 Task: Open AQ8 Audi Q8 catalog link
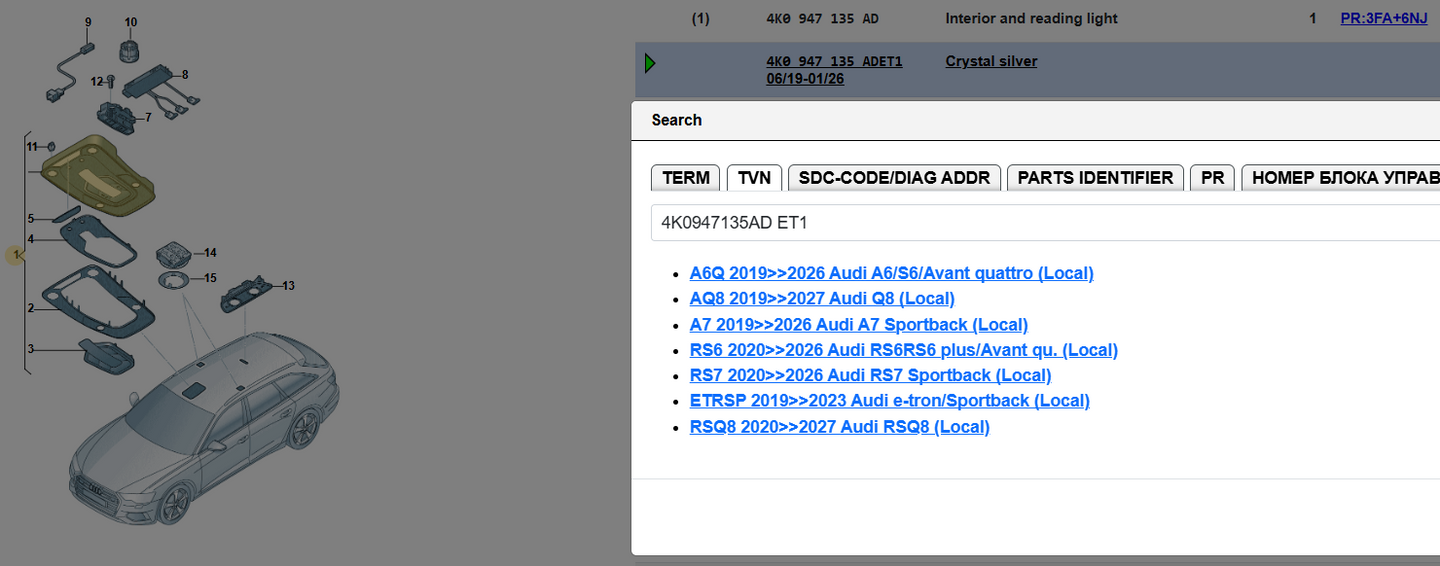pos(822,298)
